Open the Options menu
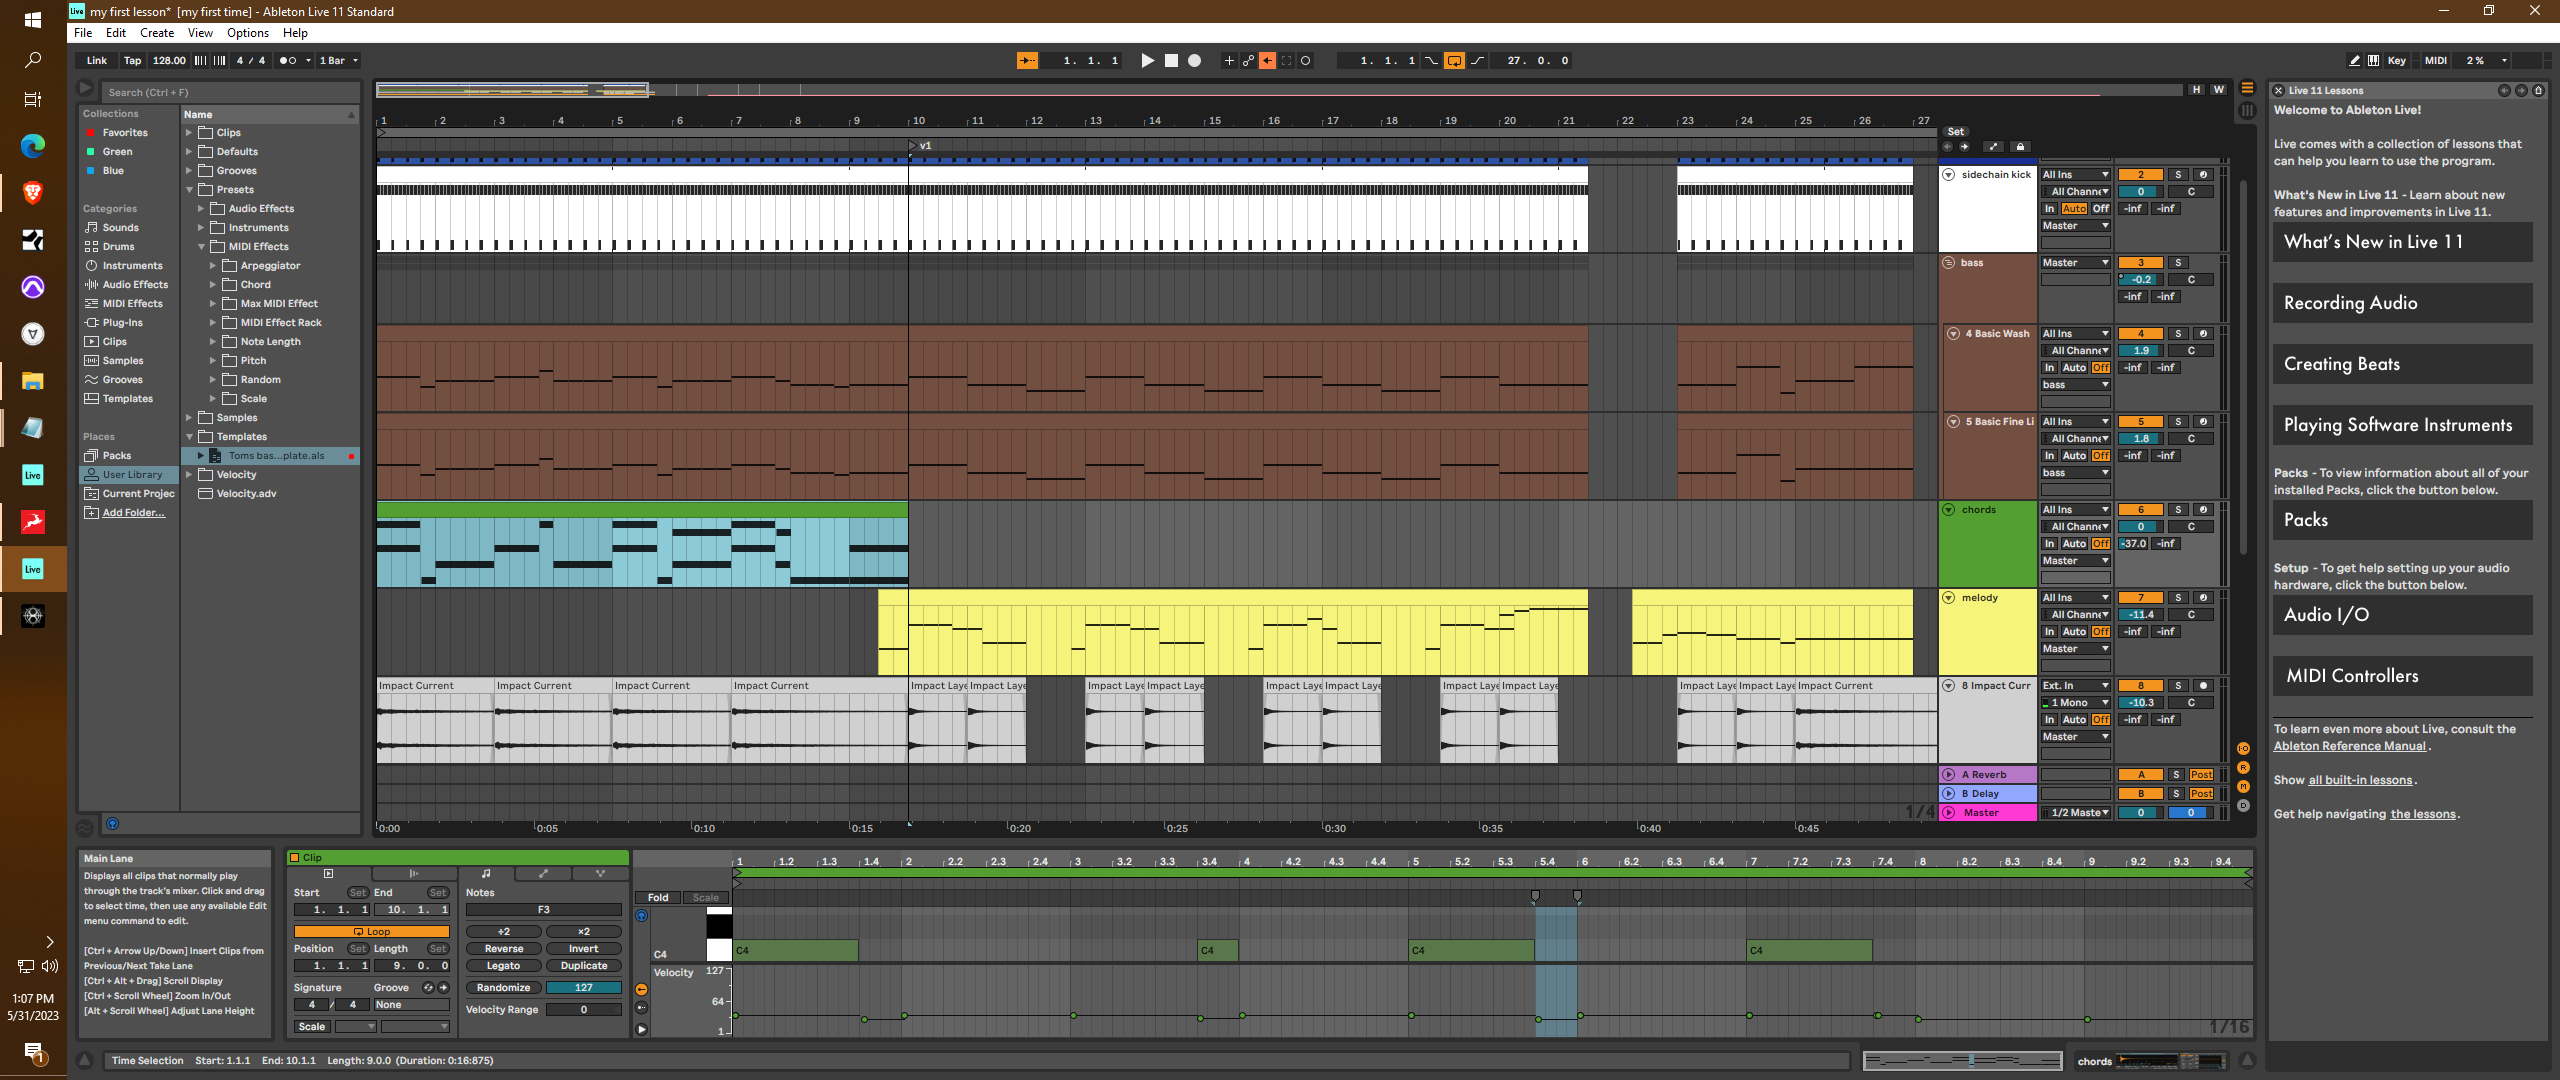 pos(248,33)
